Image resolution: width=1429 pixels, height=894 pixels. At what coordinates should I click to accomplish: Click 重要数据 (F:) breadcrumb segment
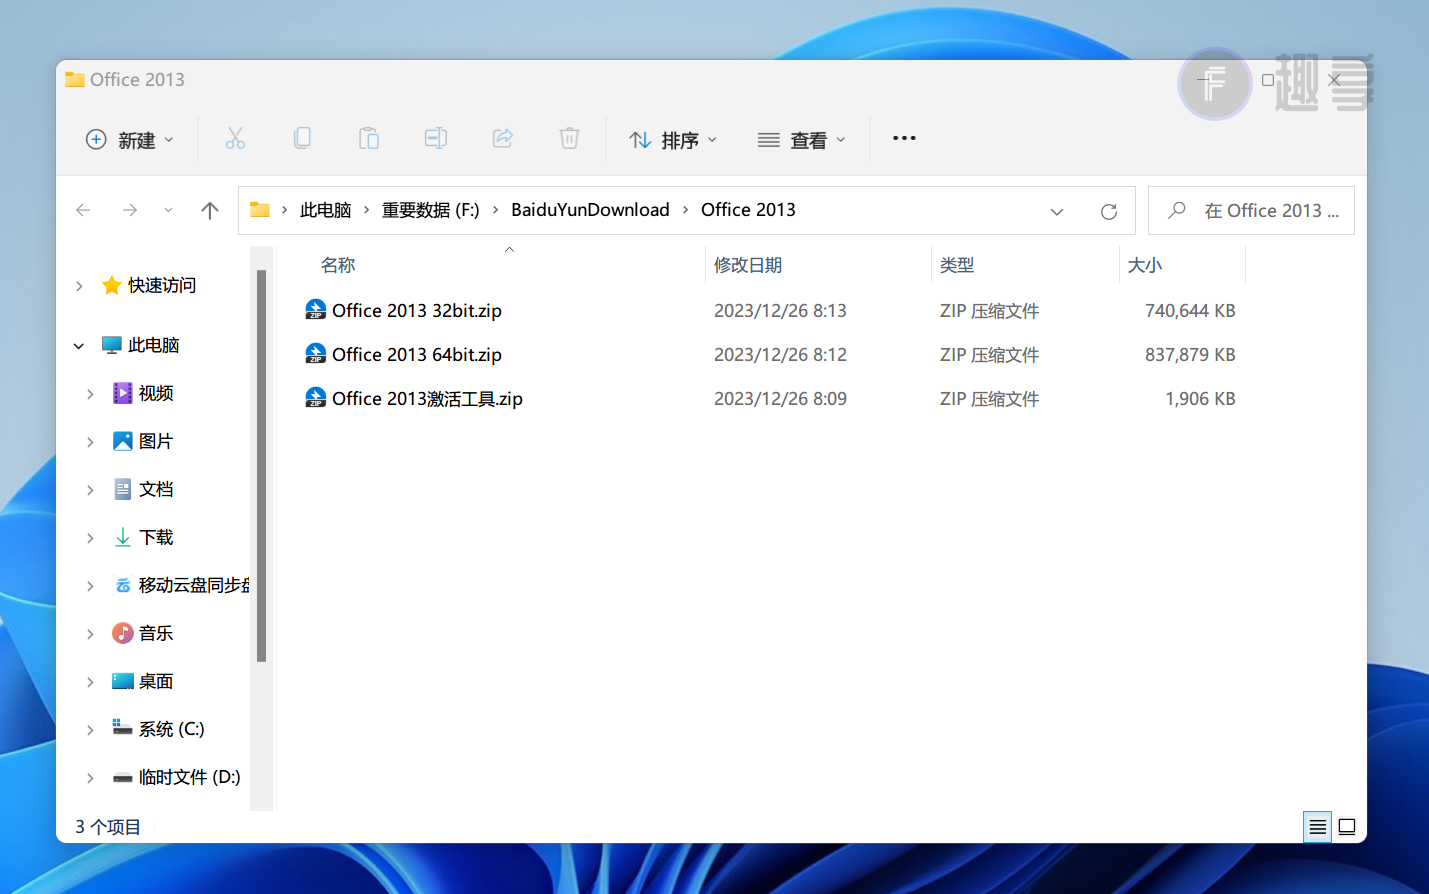(x=431, y=210)
